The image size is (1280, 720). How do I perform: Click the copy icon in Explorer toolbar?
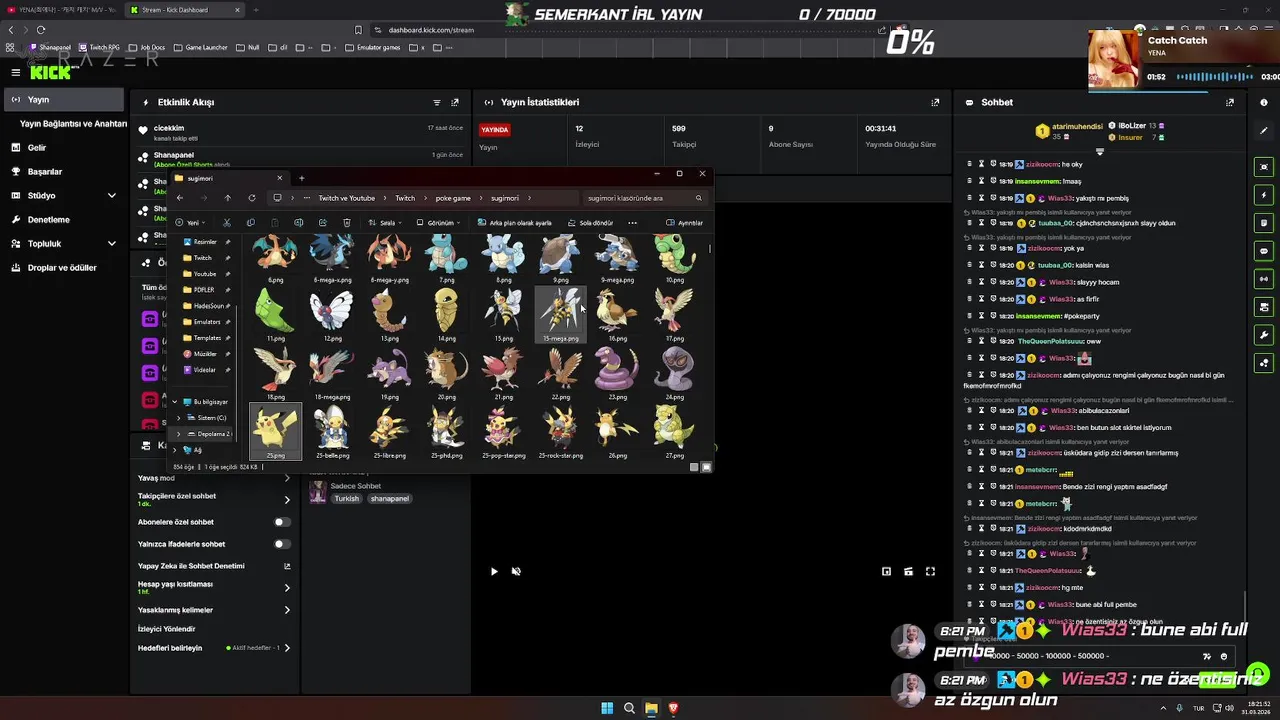(251, 223)
